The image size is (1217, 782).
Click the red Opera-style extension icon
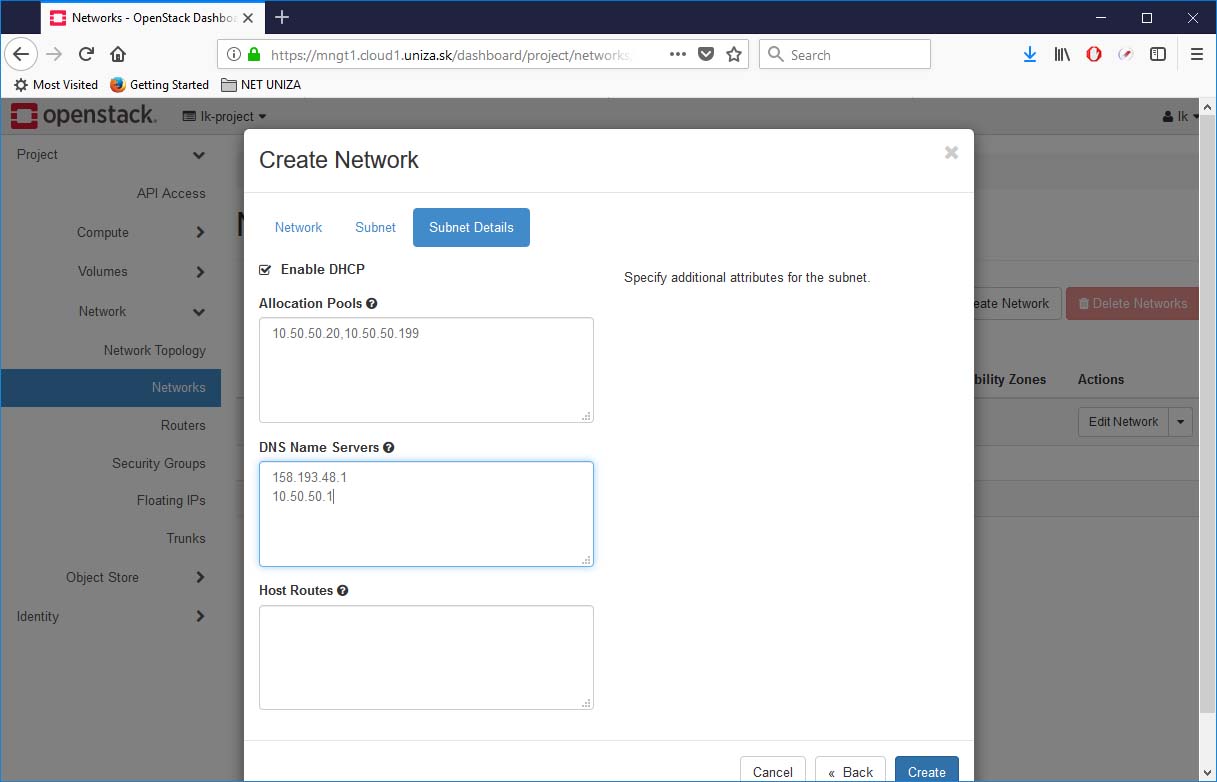tap(1094, 54)
